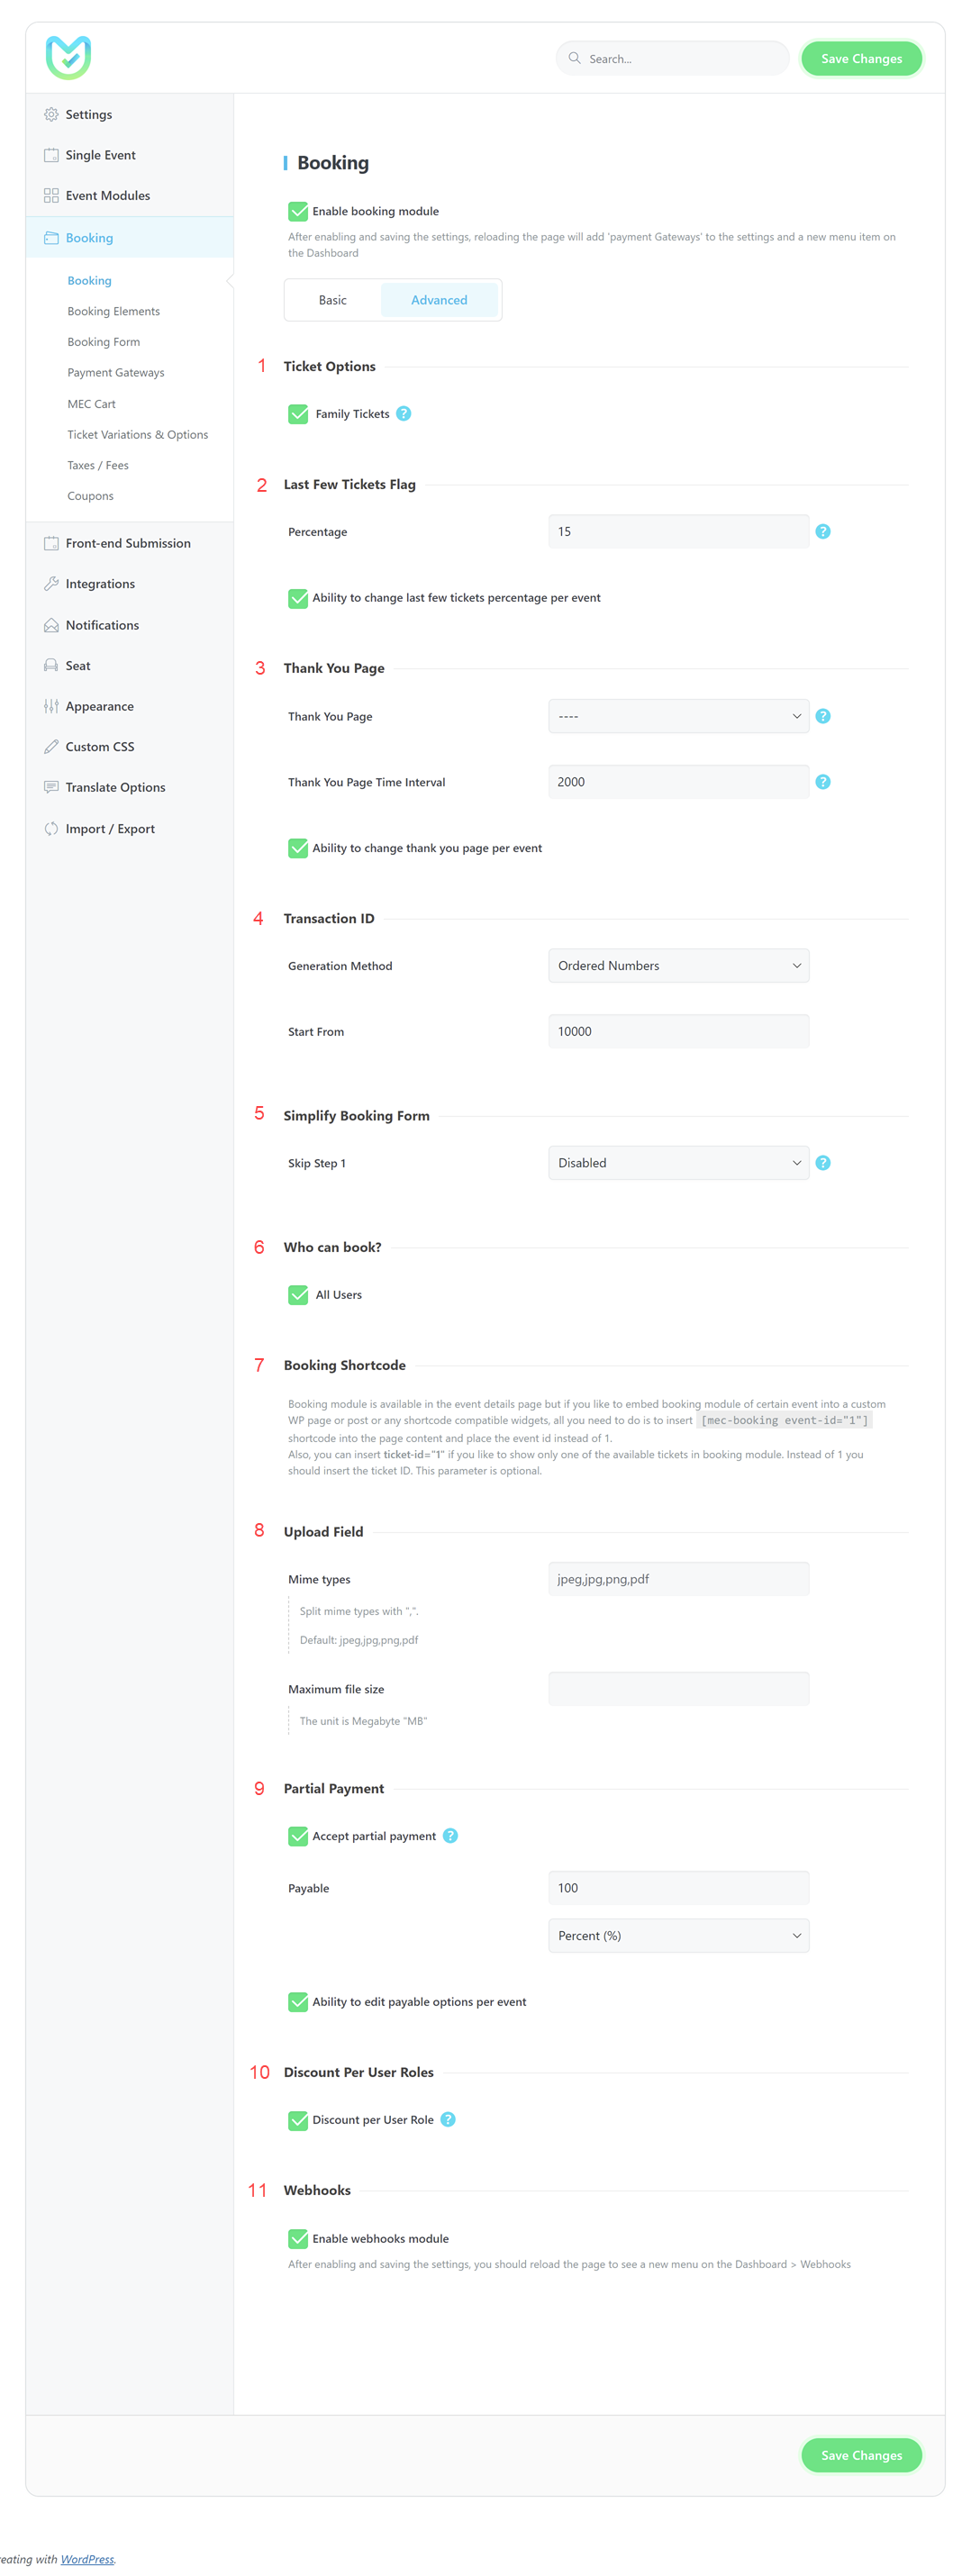Toggle ability to edit payable options per event
The height and width of the screenshot is (2576, 971).
tap(298, 2002)
